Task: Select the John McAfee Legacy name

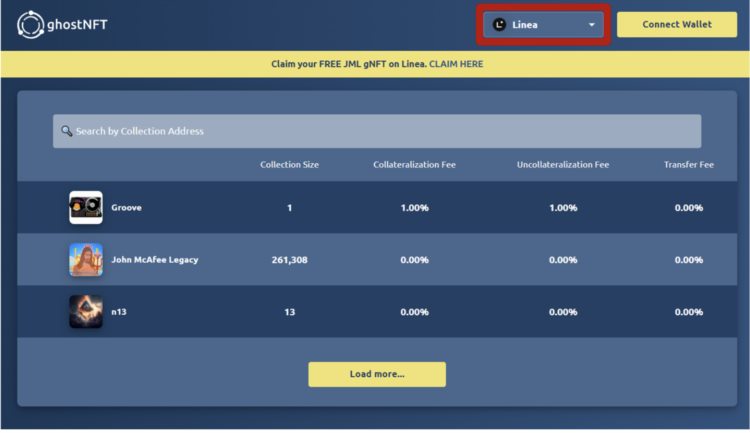Action: coord(154,260)
